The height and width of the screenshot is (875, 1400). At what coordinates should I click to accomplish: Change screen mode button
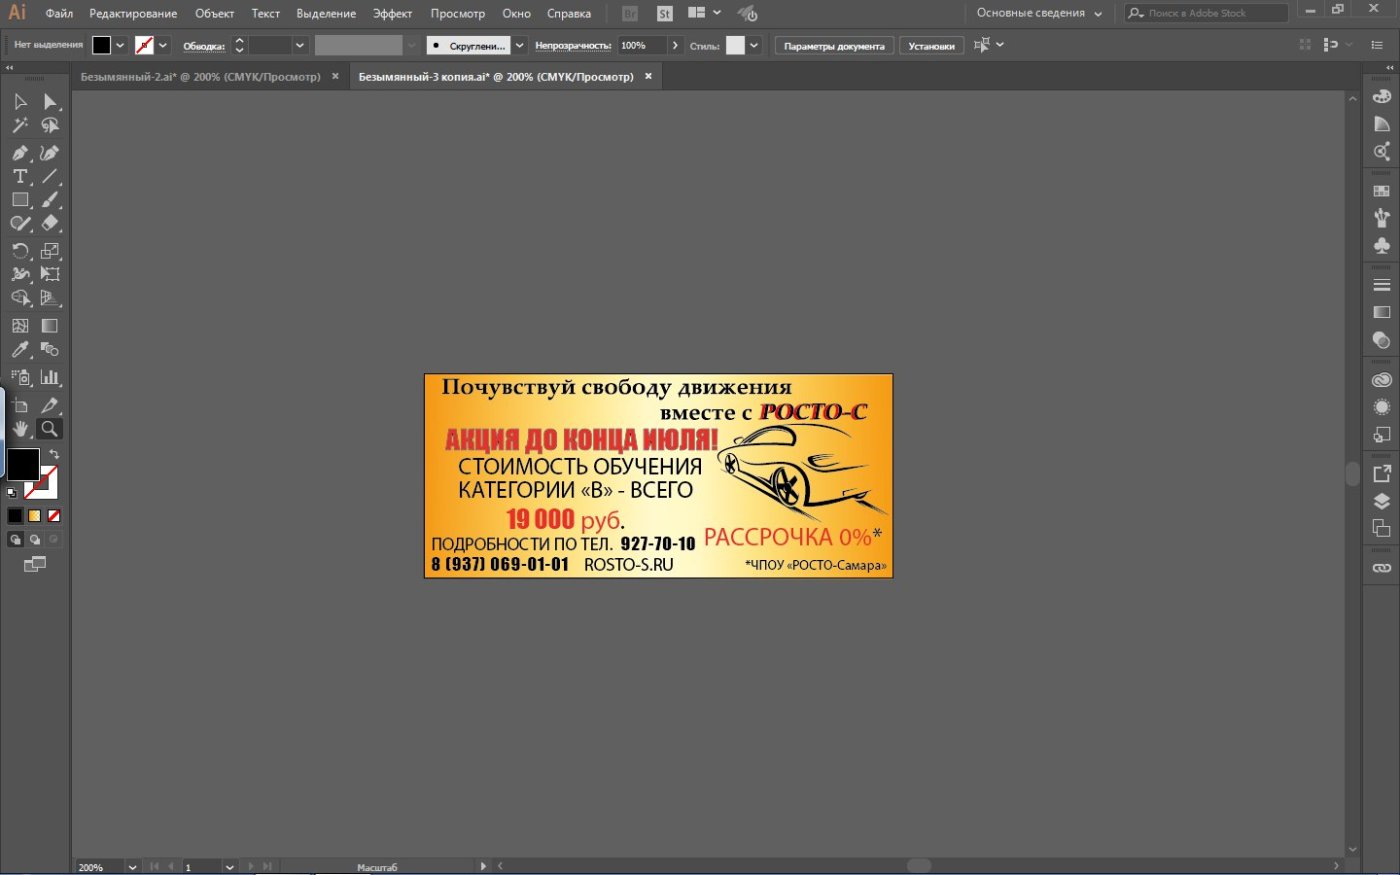[x=35, y=565]
